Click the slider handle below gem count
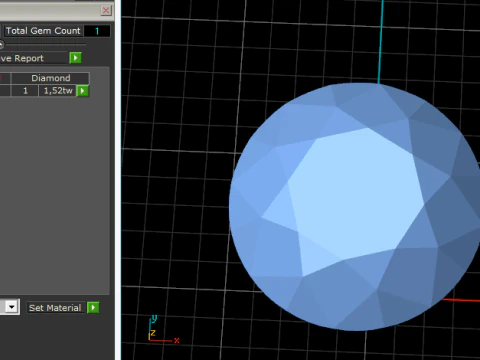The image size is (480, 360). (1, 44)
